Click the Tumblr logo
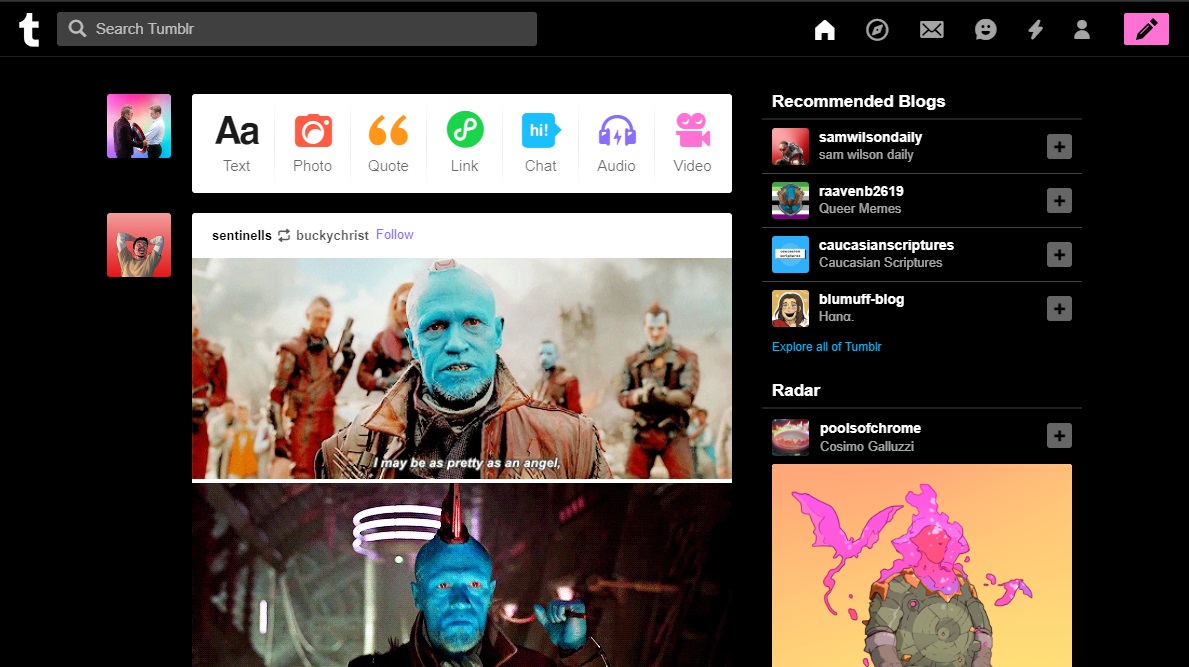 tap(29, 30)
